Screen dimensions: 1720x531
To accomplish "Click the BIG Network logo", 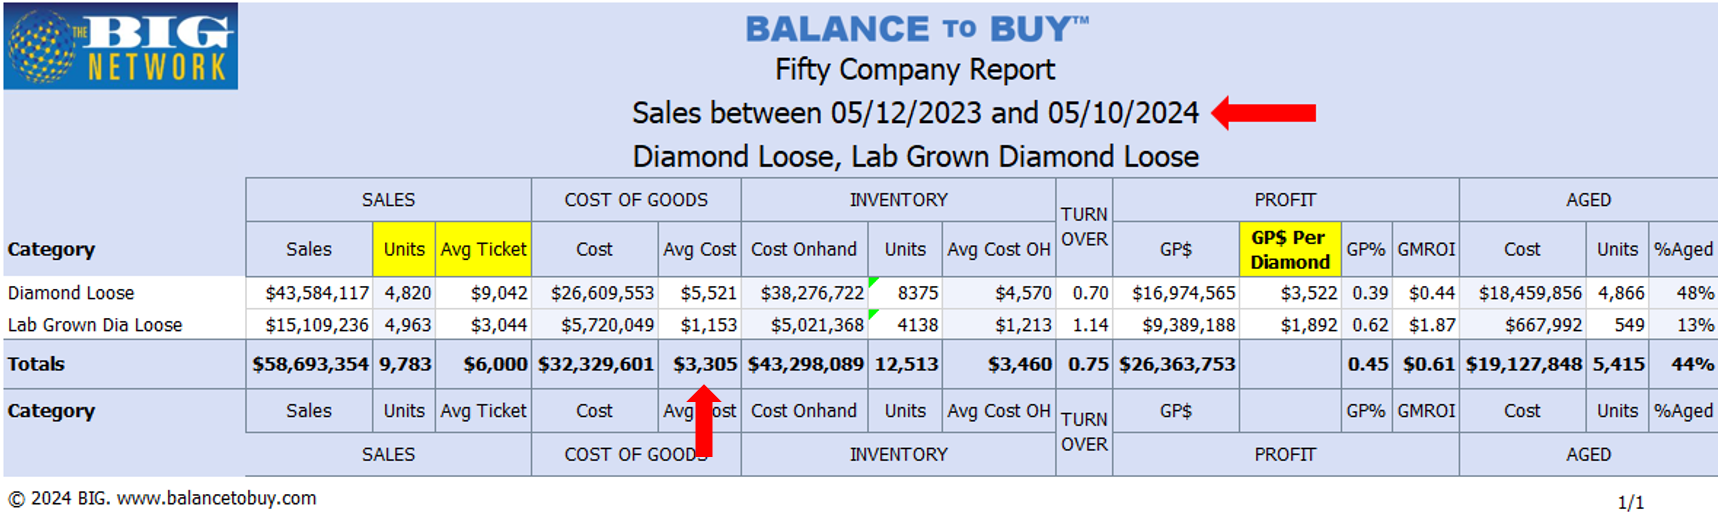I will 120,46.
